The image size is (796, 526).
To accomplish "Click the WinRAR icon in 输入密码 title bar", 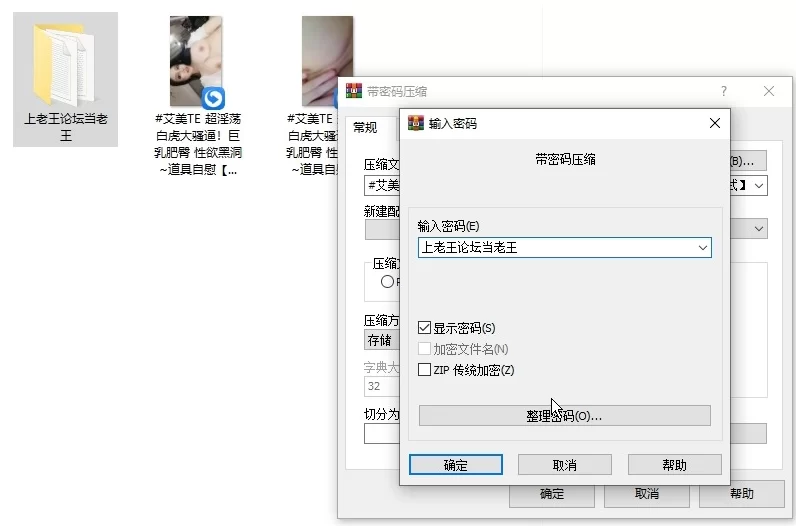I will point(416,123).
